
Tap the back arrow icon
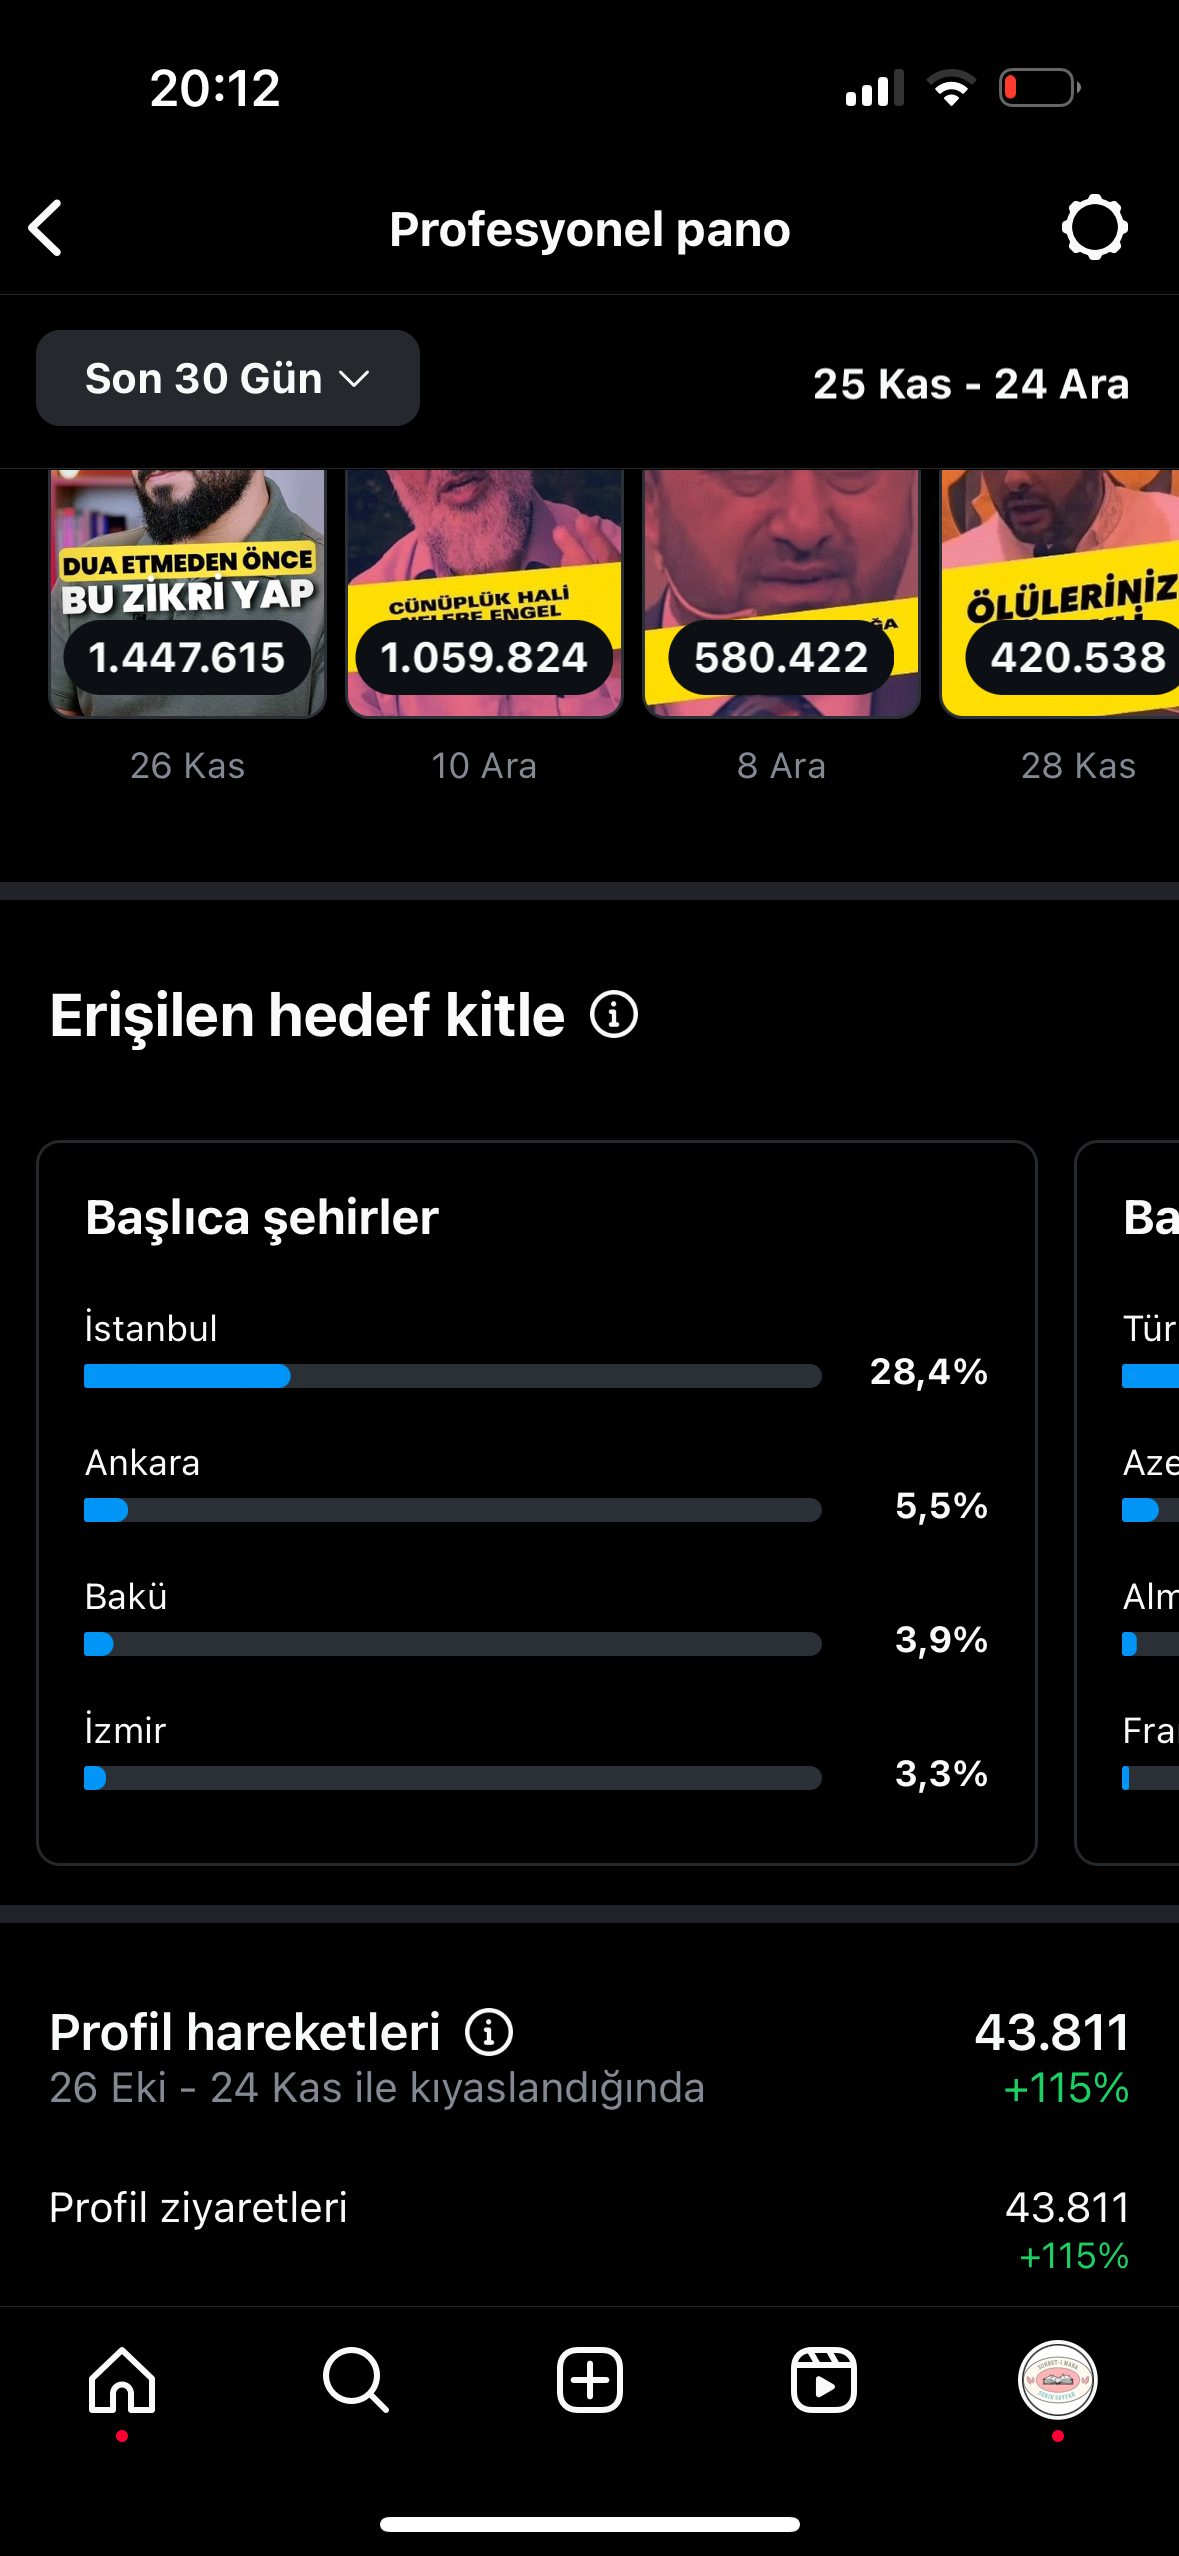tap(46, 228)
